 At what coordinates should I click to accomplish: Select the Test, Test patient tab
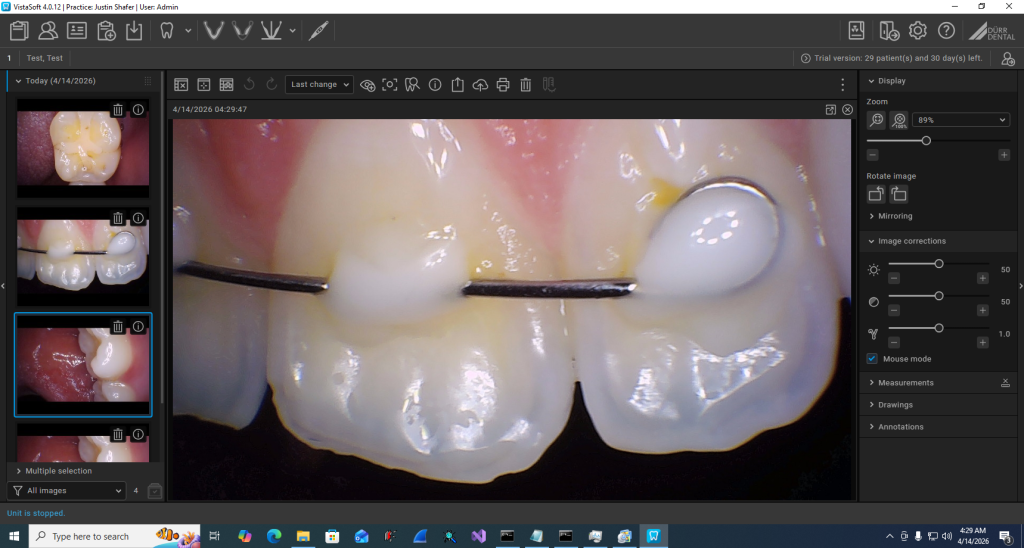(45, 58)
